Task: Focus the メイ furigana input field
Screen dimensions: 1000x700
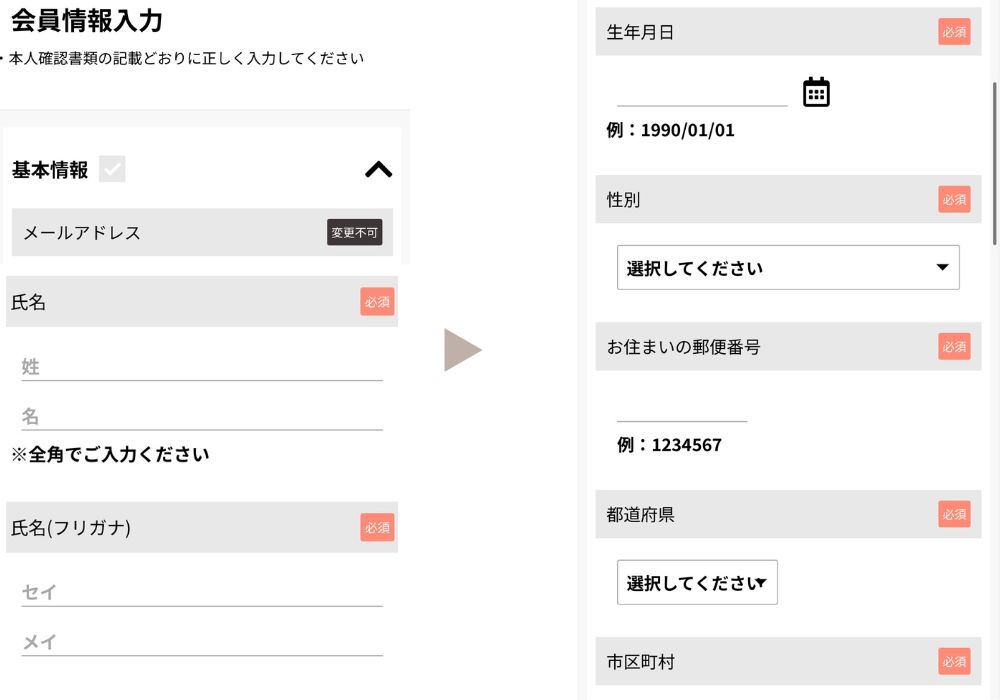Action: 202,642
